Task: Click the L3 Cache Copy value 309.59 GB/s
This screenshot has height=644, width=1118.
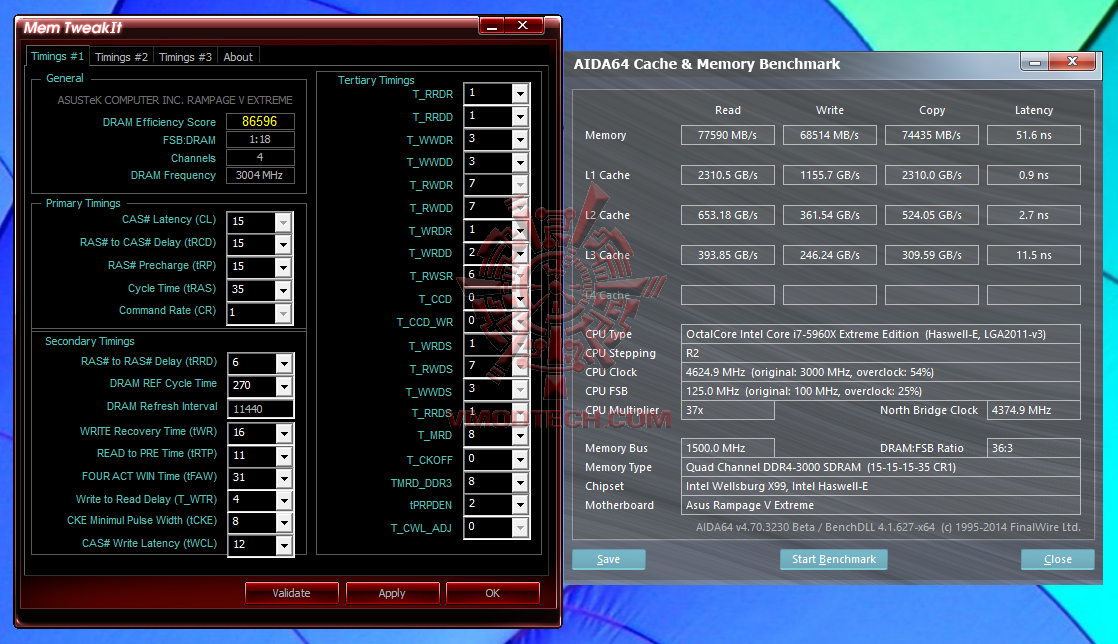Action: coord(931,255)
